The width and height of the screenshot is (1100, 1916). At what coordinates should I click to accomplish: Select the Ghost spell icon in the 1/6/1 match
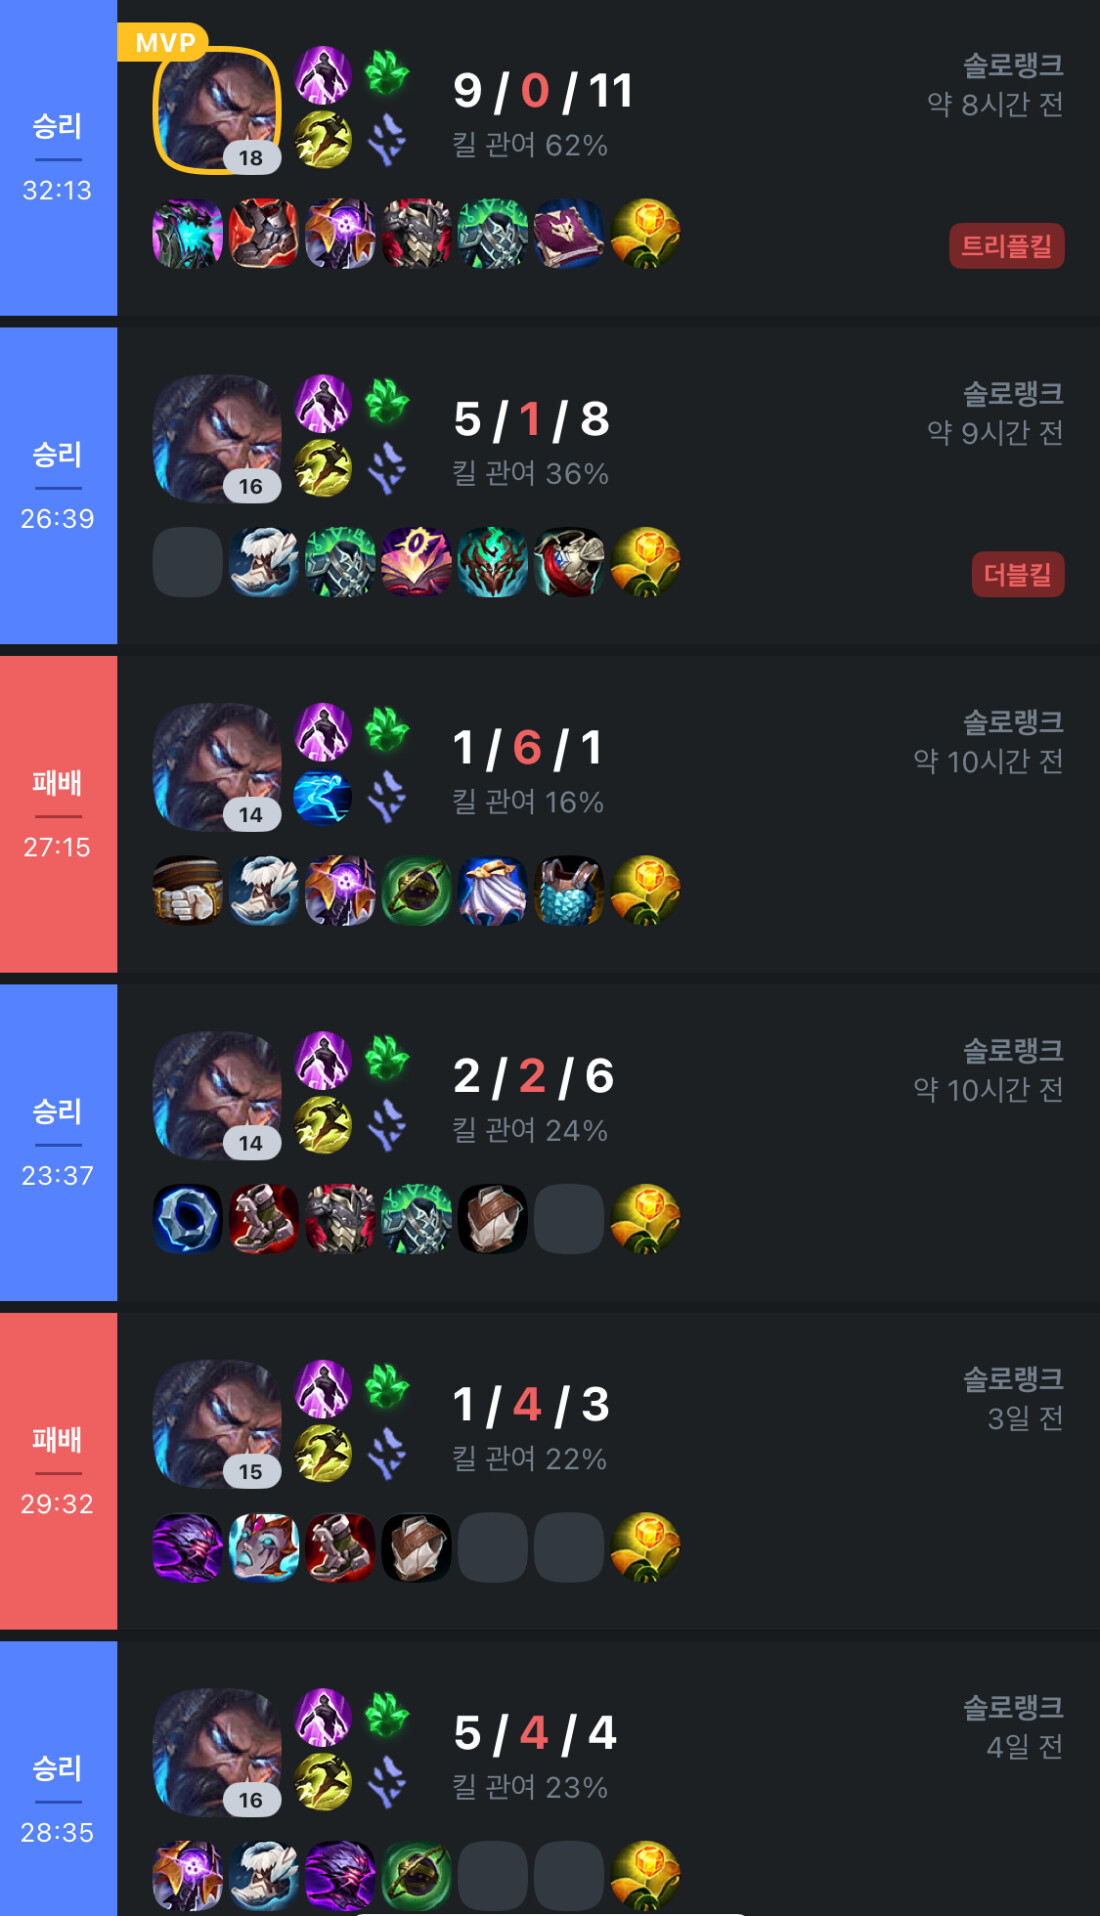click(x=323, y=798)
